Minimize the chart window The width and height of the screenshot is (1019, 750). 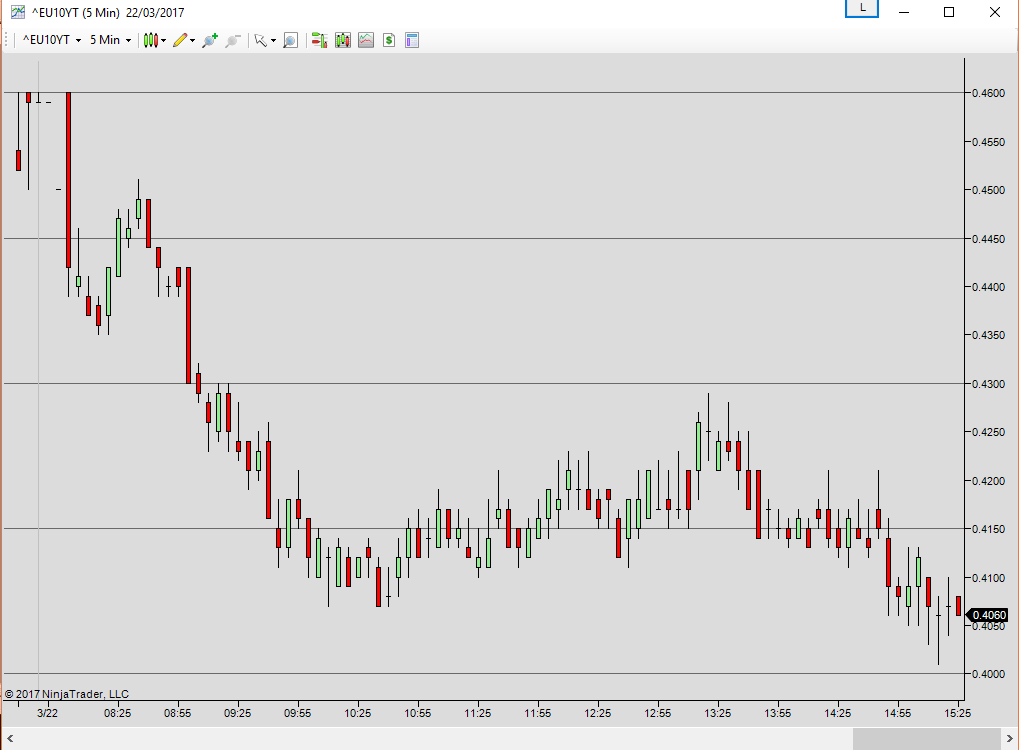(x=903, y=12)
